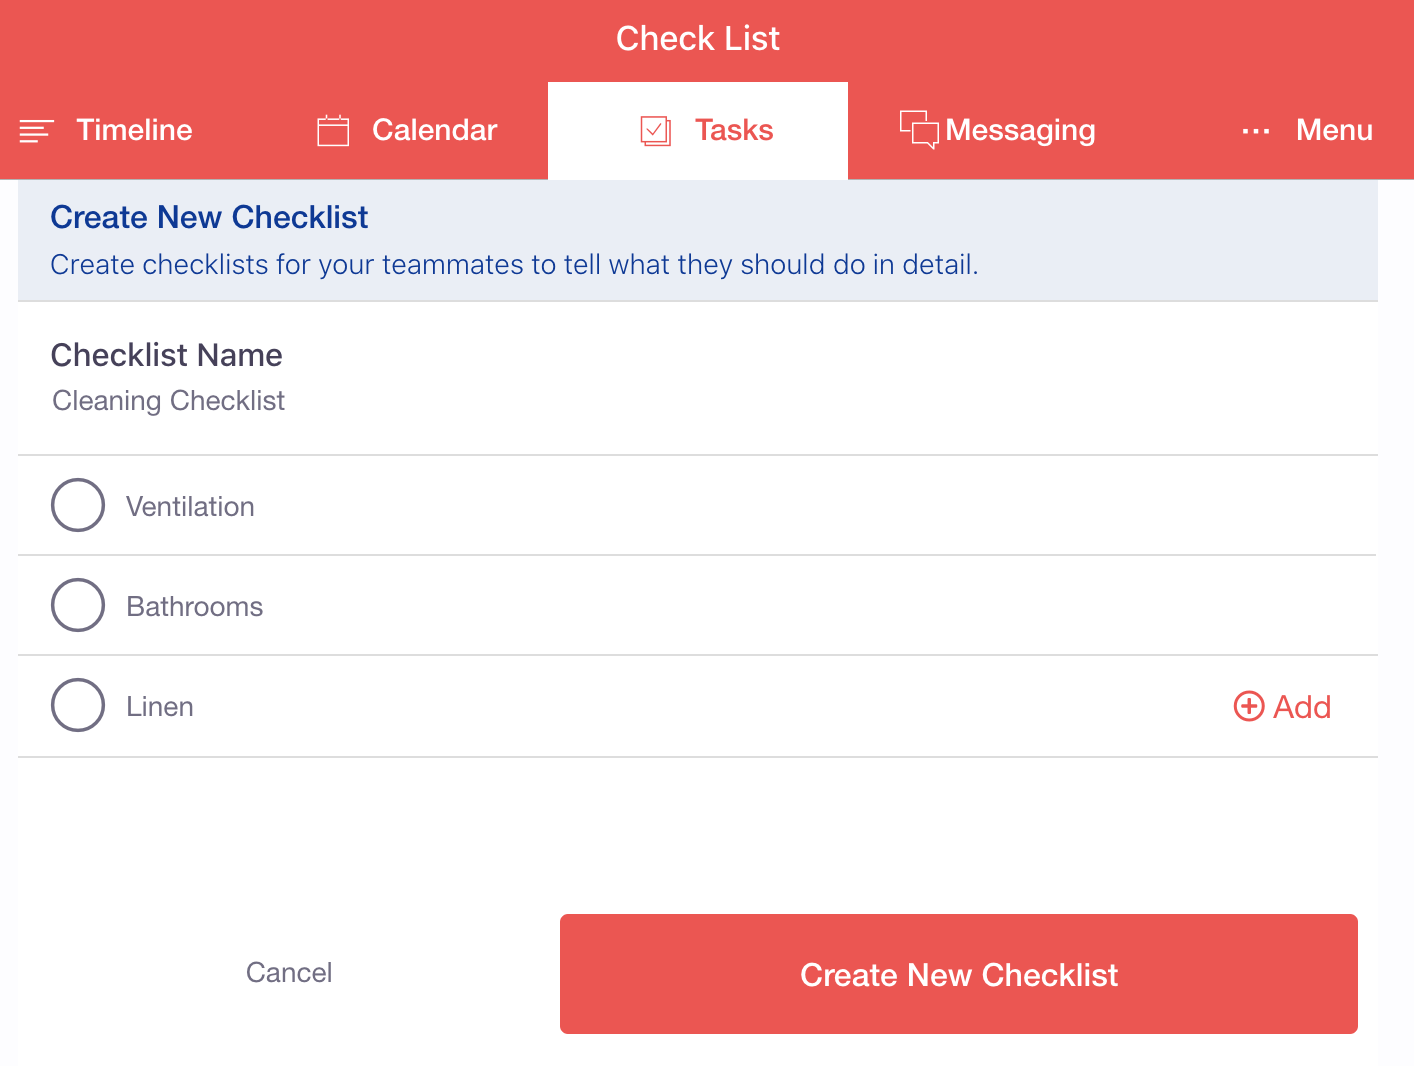Click the Calendar icon
The image size is (1414, 1066).
[332, 130]
